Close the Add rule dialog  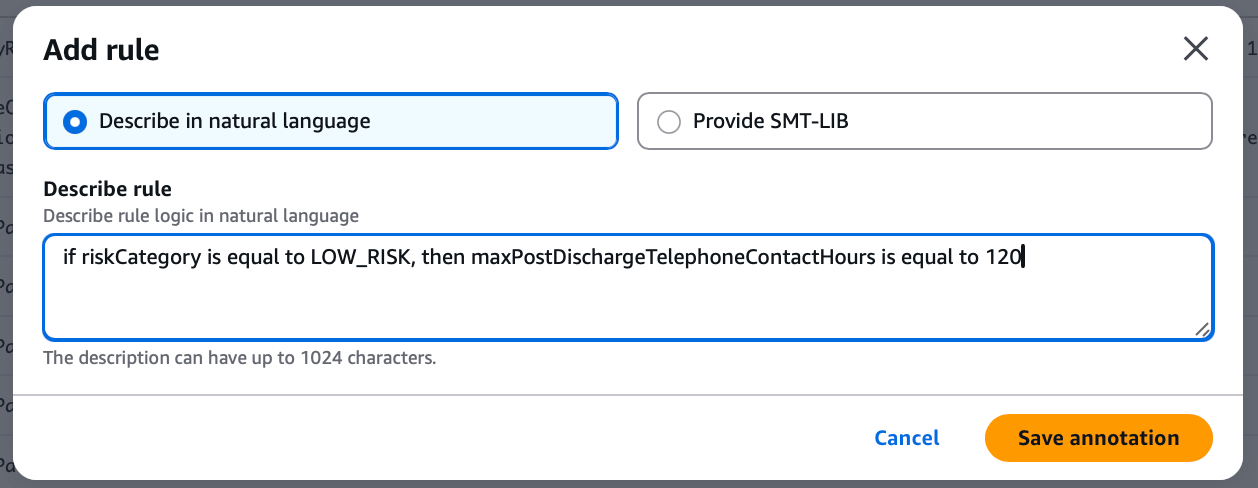1195,49
